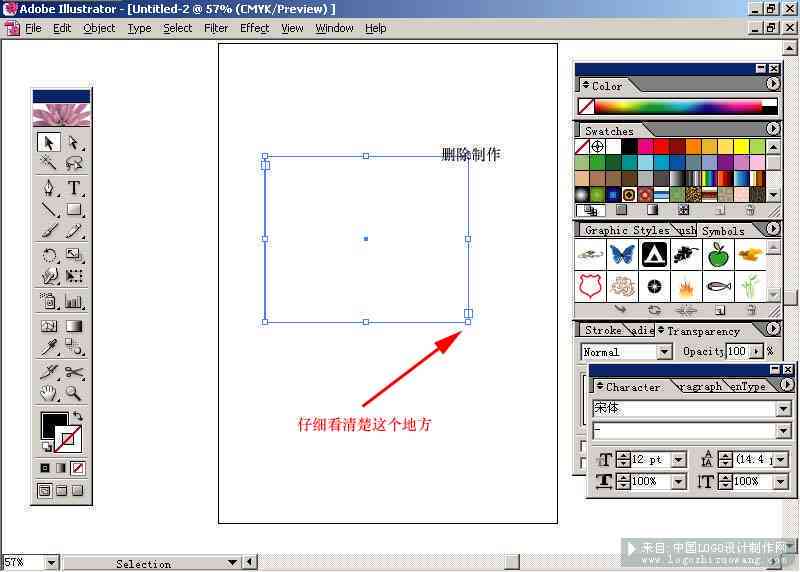Swap fill and stroke arrow icon
This screenshot has height=572, width=800.
(x=78, y=415)
